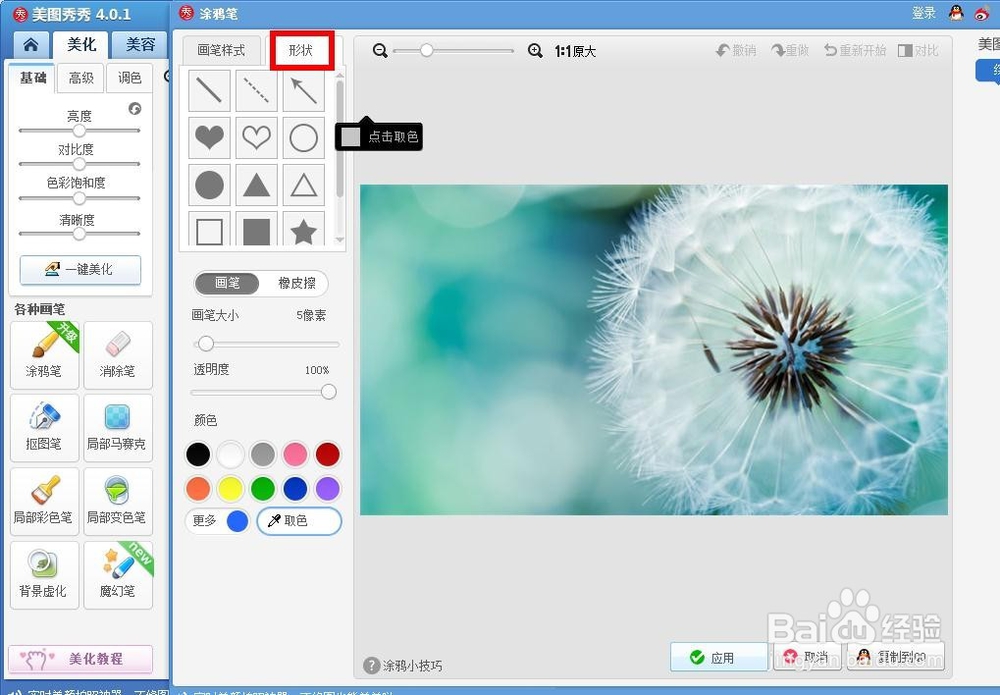Click the QQ penguin login icon
The image size is (1000, 695).
[x=956, y=13]
